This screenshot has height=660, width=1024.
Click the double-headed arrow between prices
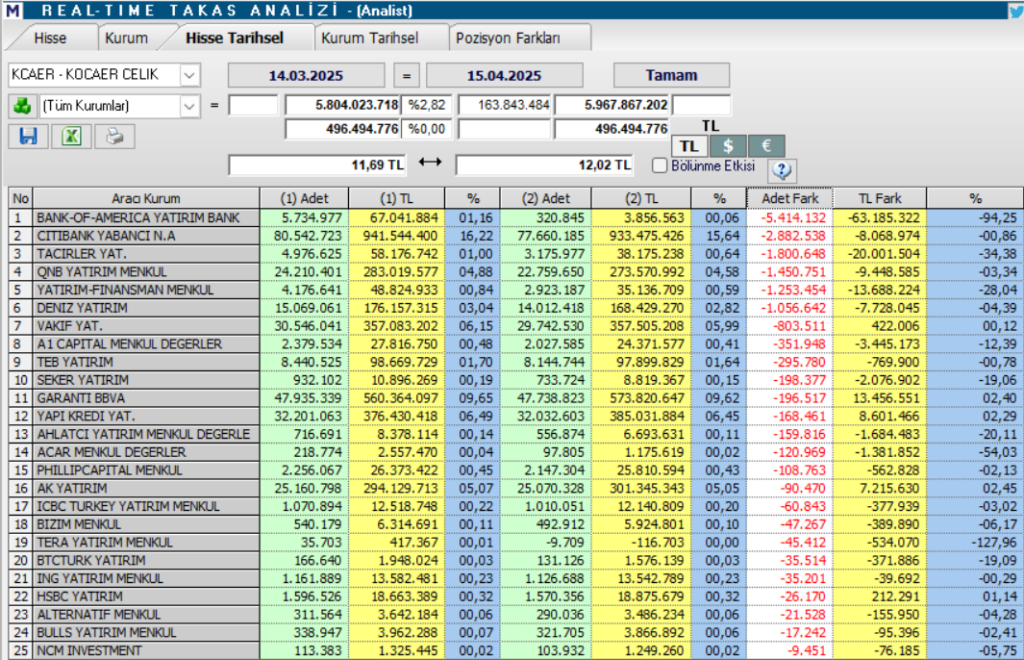click(430, 161)
